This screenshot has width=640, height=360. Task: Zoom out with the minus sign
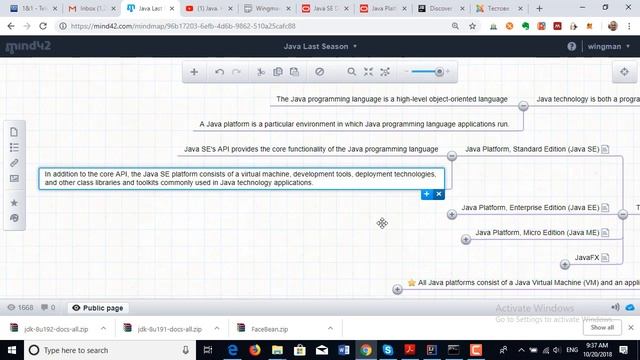tap(406, 72)
